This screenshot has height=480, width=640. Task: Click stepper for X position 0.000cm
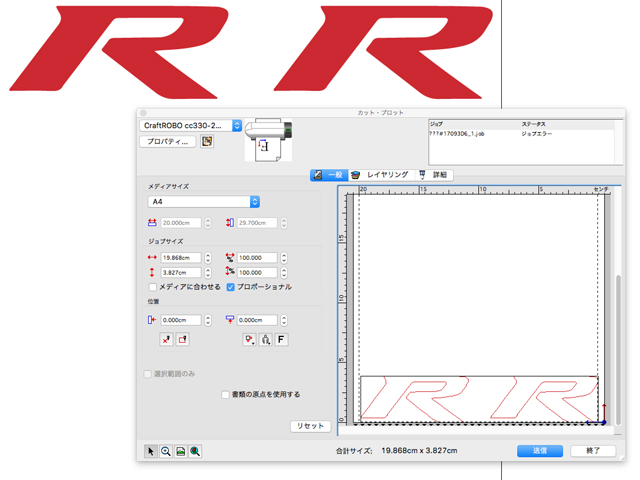coord(208,320)
